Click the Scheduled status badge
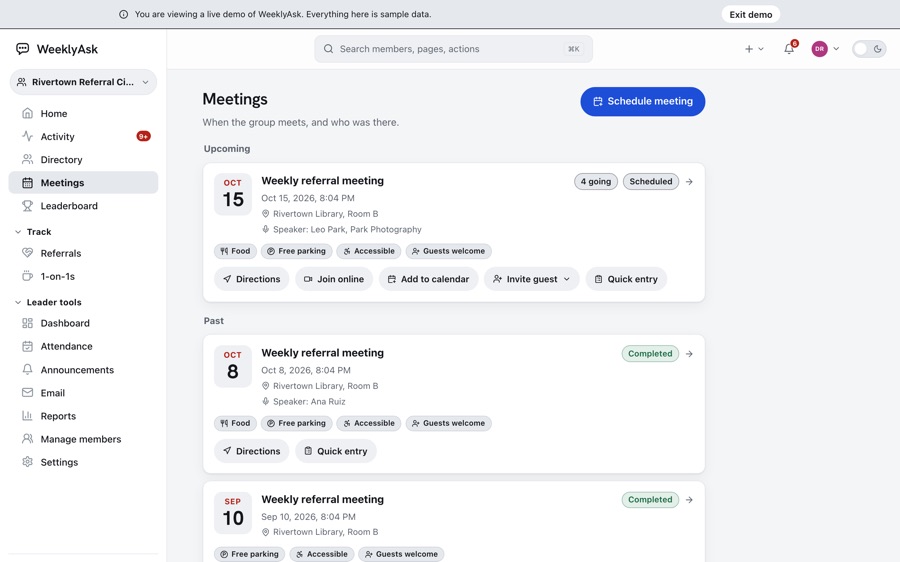900x562 pixels. tap(650, 181)
